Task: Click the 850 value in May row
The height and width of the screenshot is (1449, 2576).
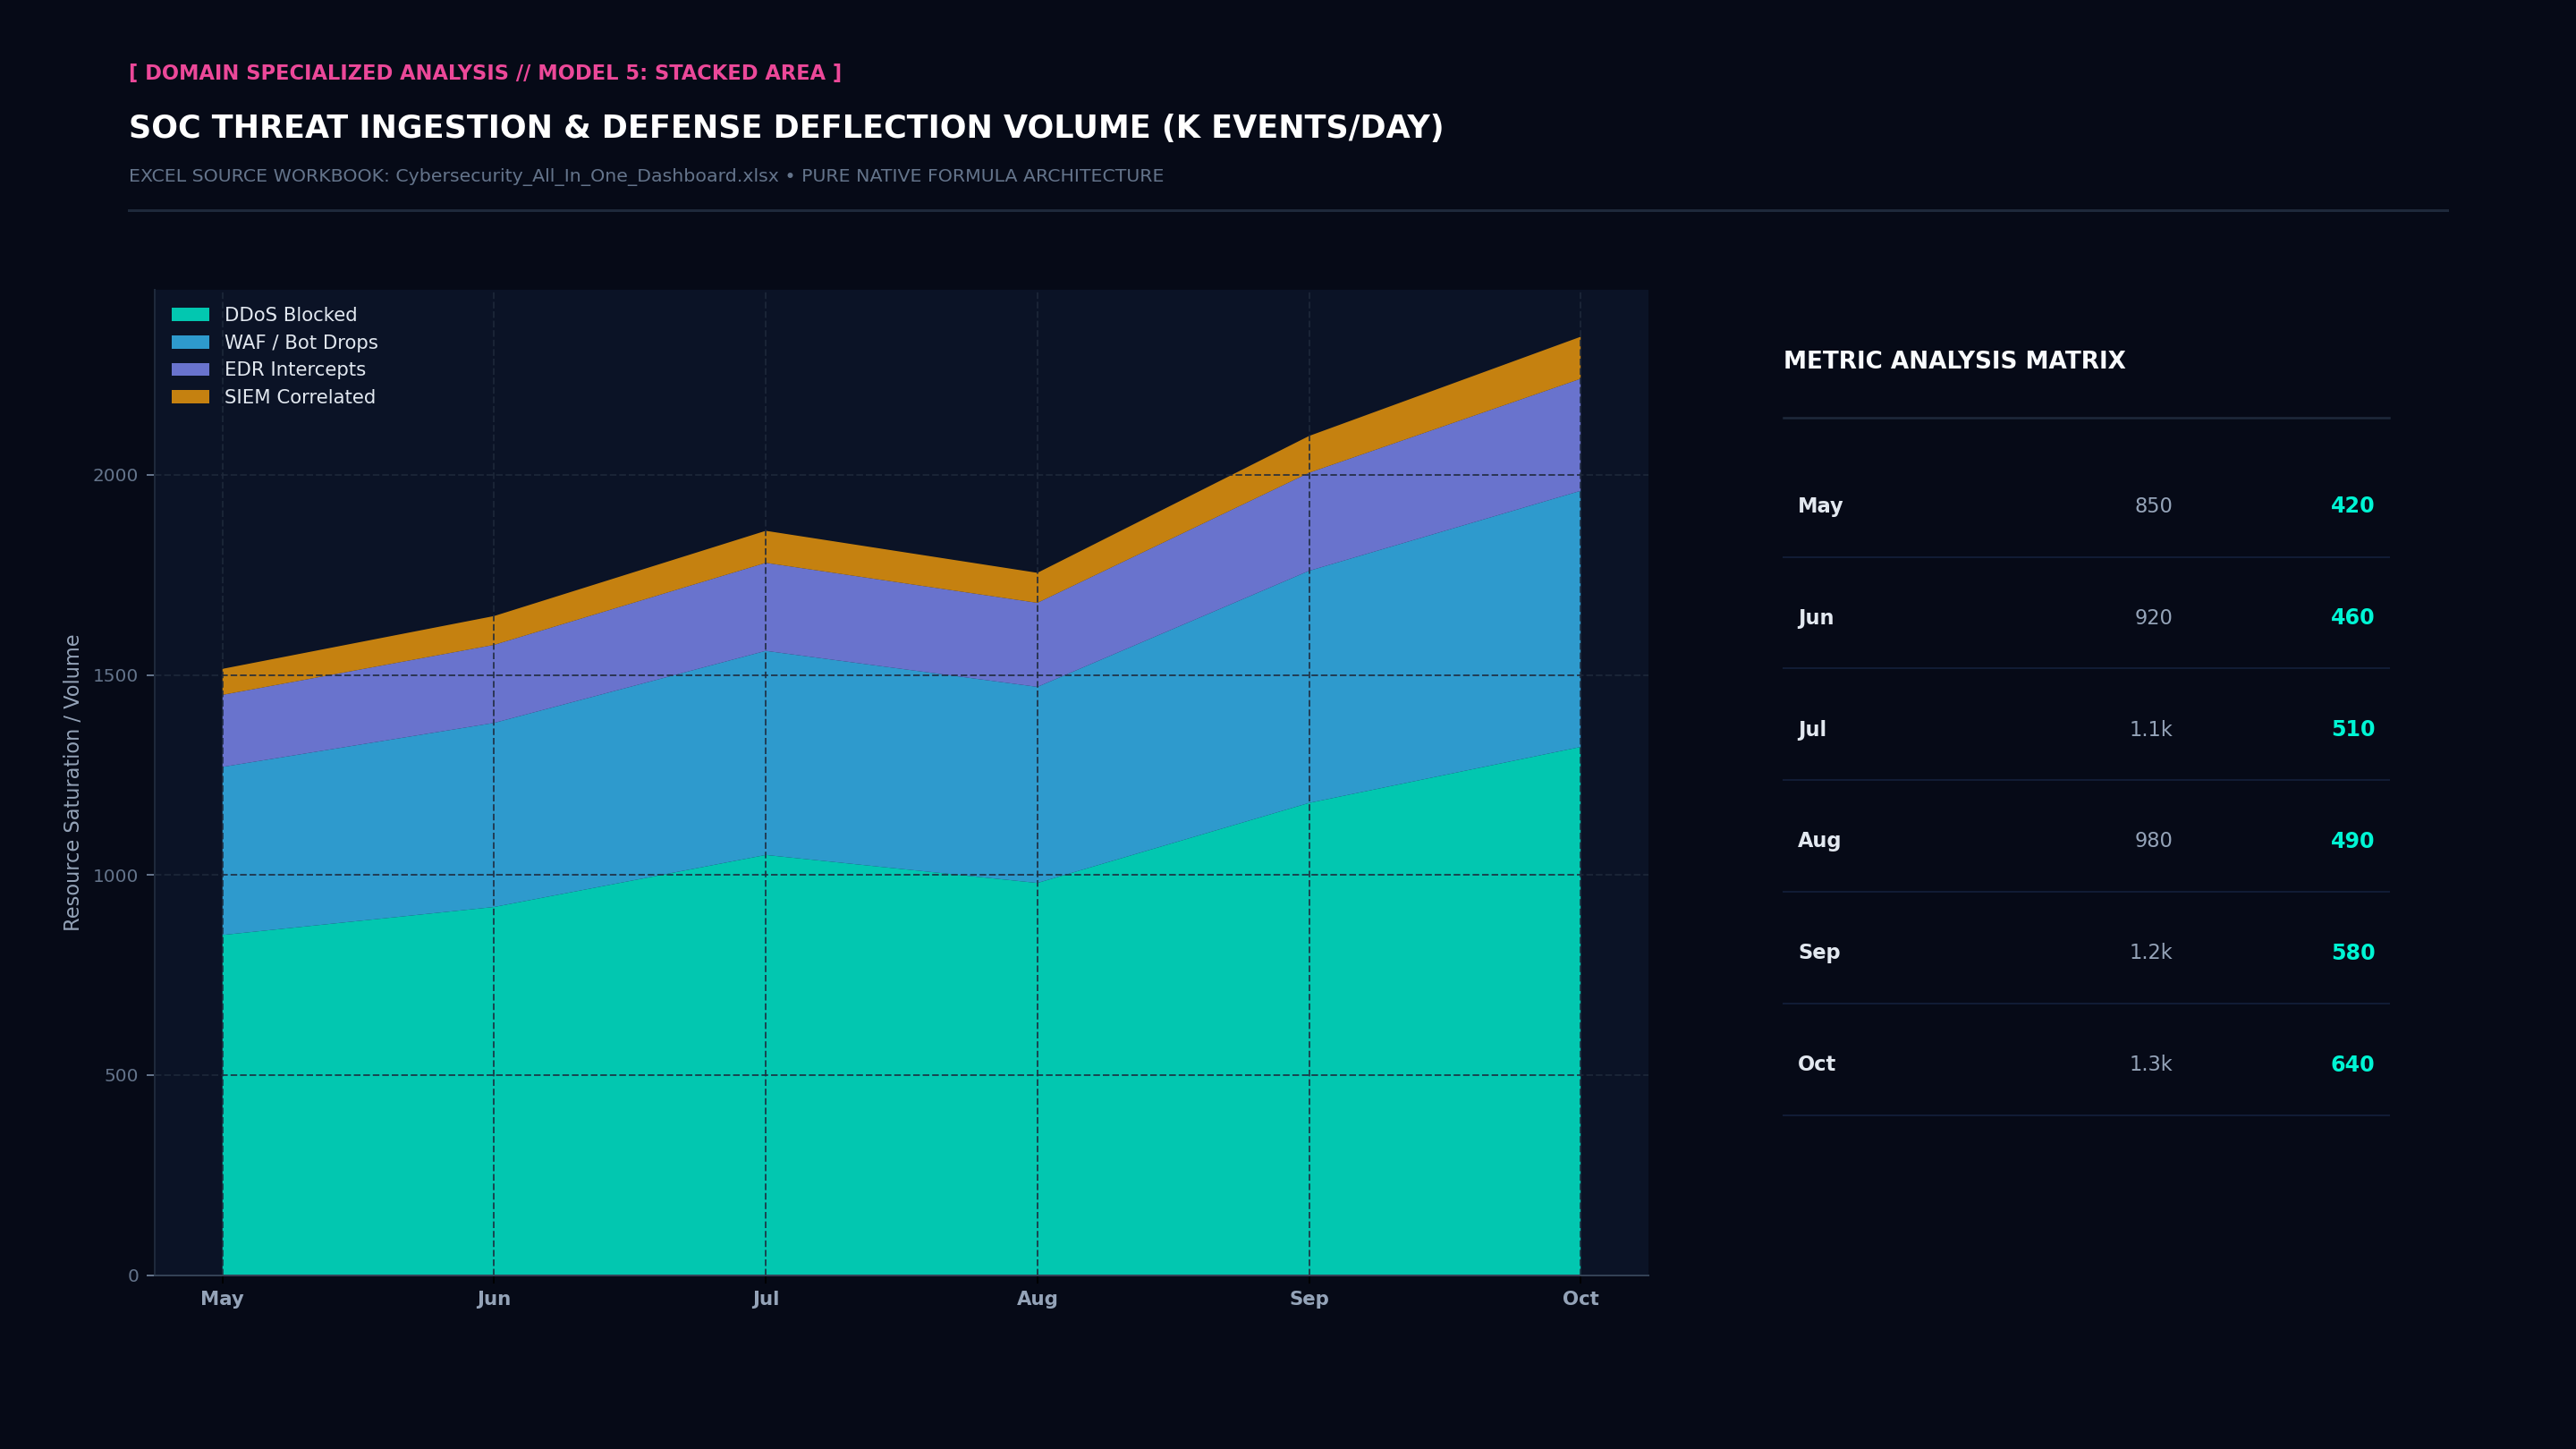Action: [2153, 506]
